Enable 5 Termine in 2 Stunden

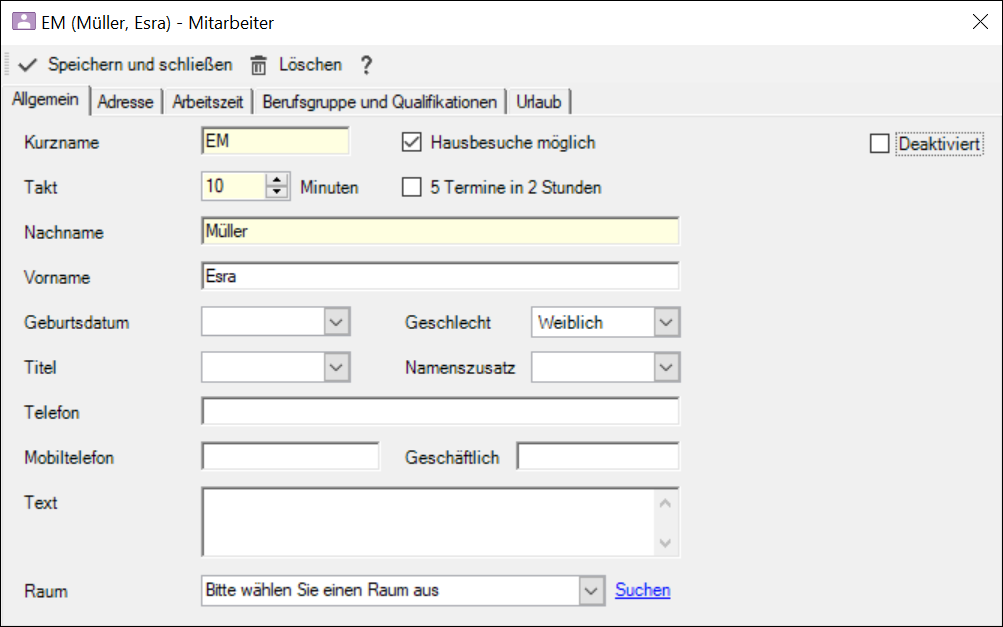coord(411,187)
